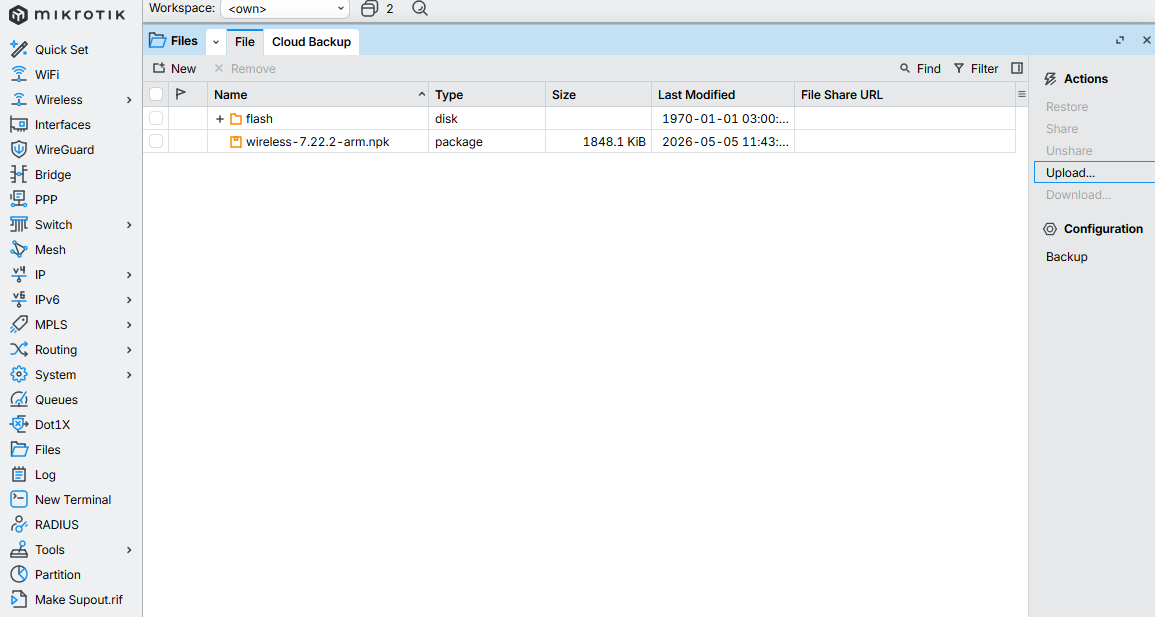Sort by File Share URL column
This screenshot has height=617, width=1155.
[905, 94]
